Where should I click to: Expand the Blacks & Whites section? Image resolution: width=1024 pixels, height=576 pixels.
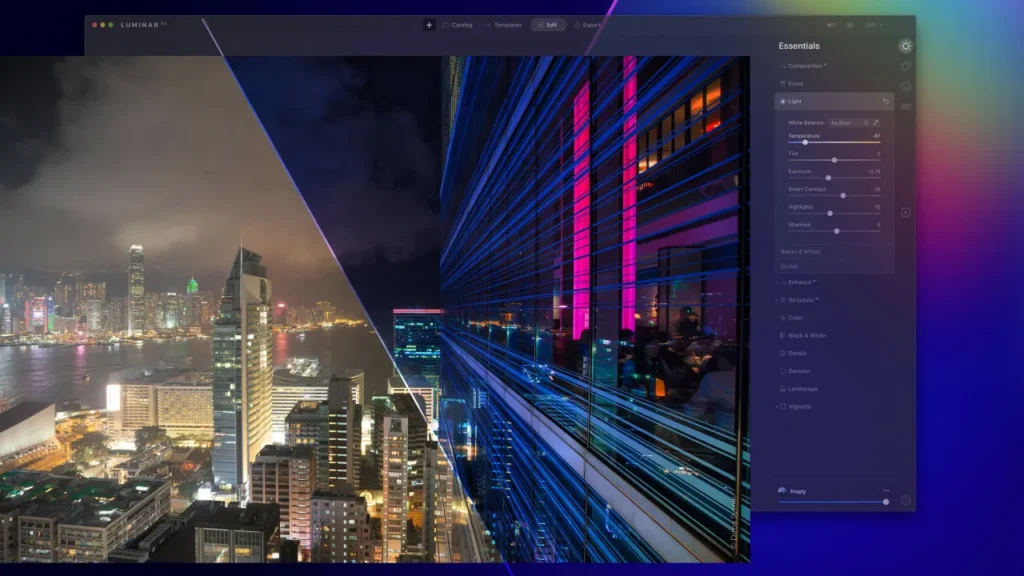(x=801, y=252)
